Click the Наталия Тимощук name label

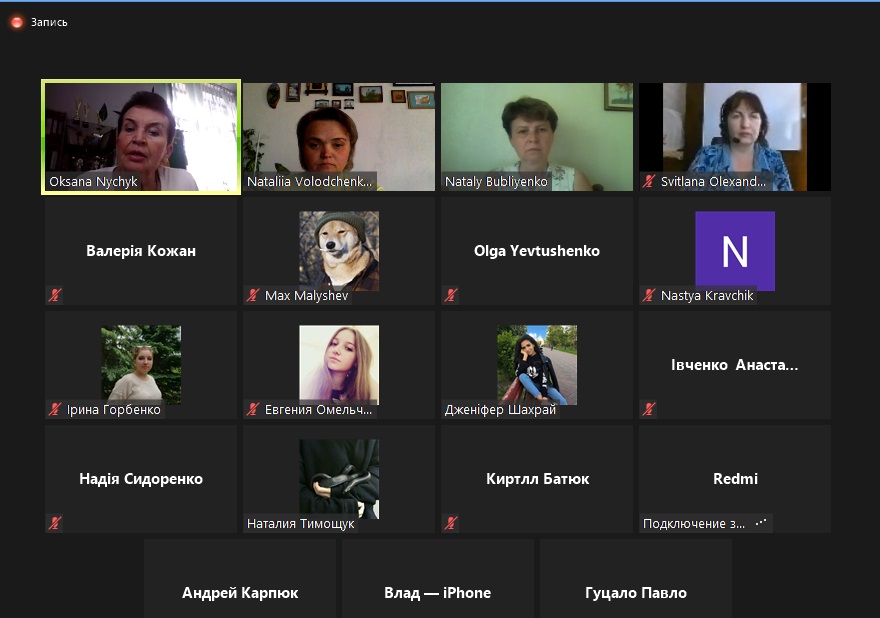(301, 524)
